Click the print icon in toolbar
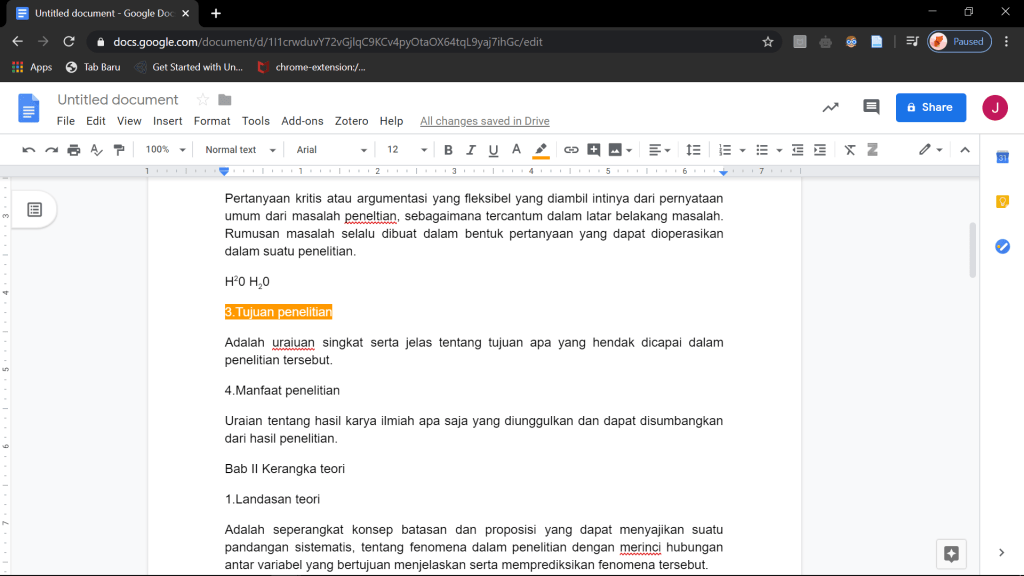This screenshot has width=1024, height=576. click(74, 150)
